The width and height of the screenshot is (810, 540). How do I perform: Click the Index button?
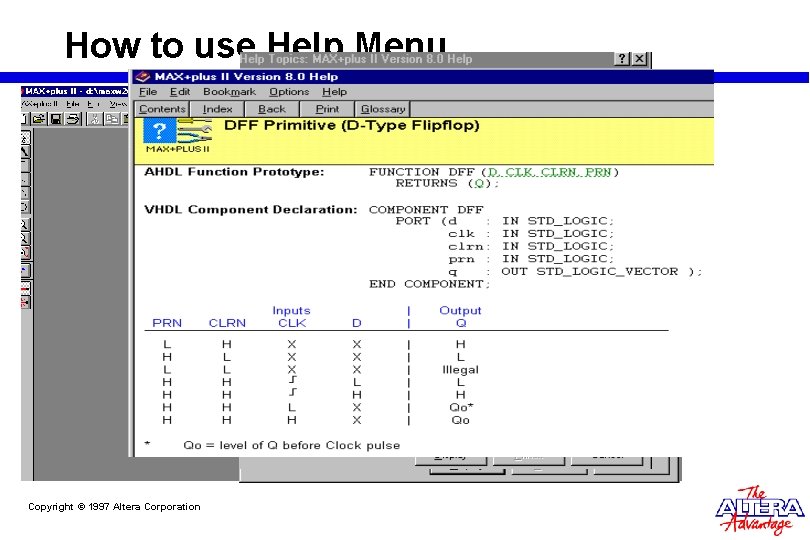click(217, 109)
